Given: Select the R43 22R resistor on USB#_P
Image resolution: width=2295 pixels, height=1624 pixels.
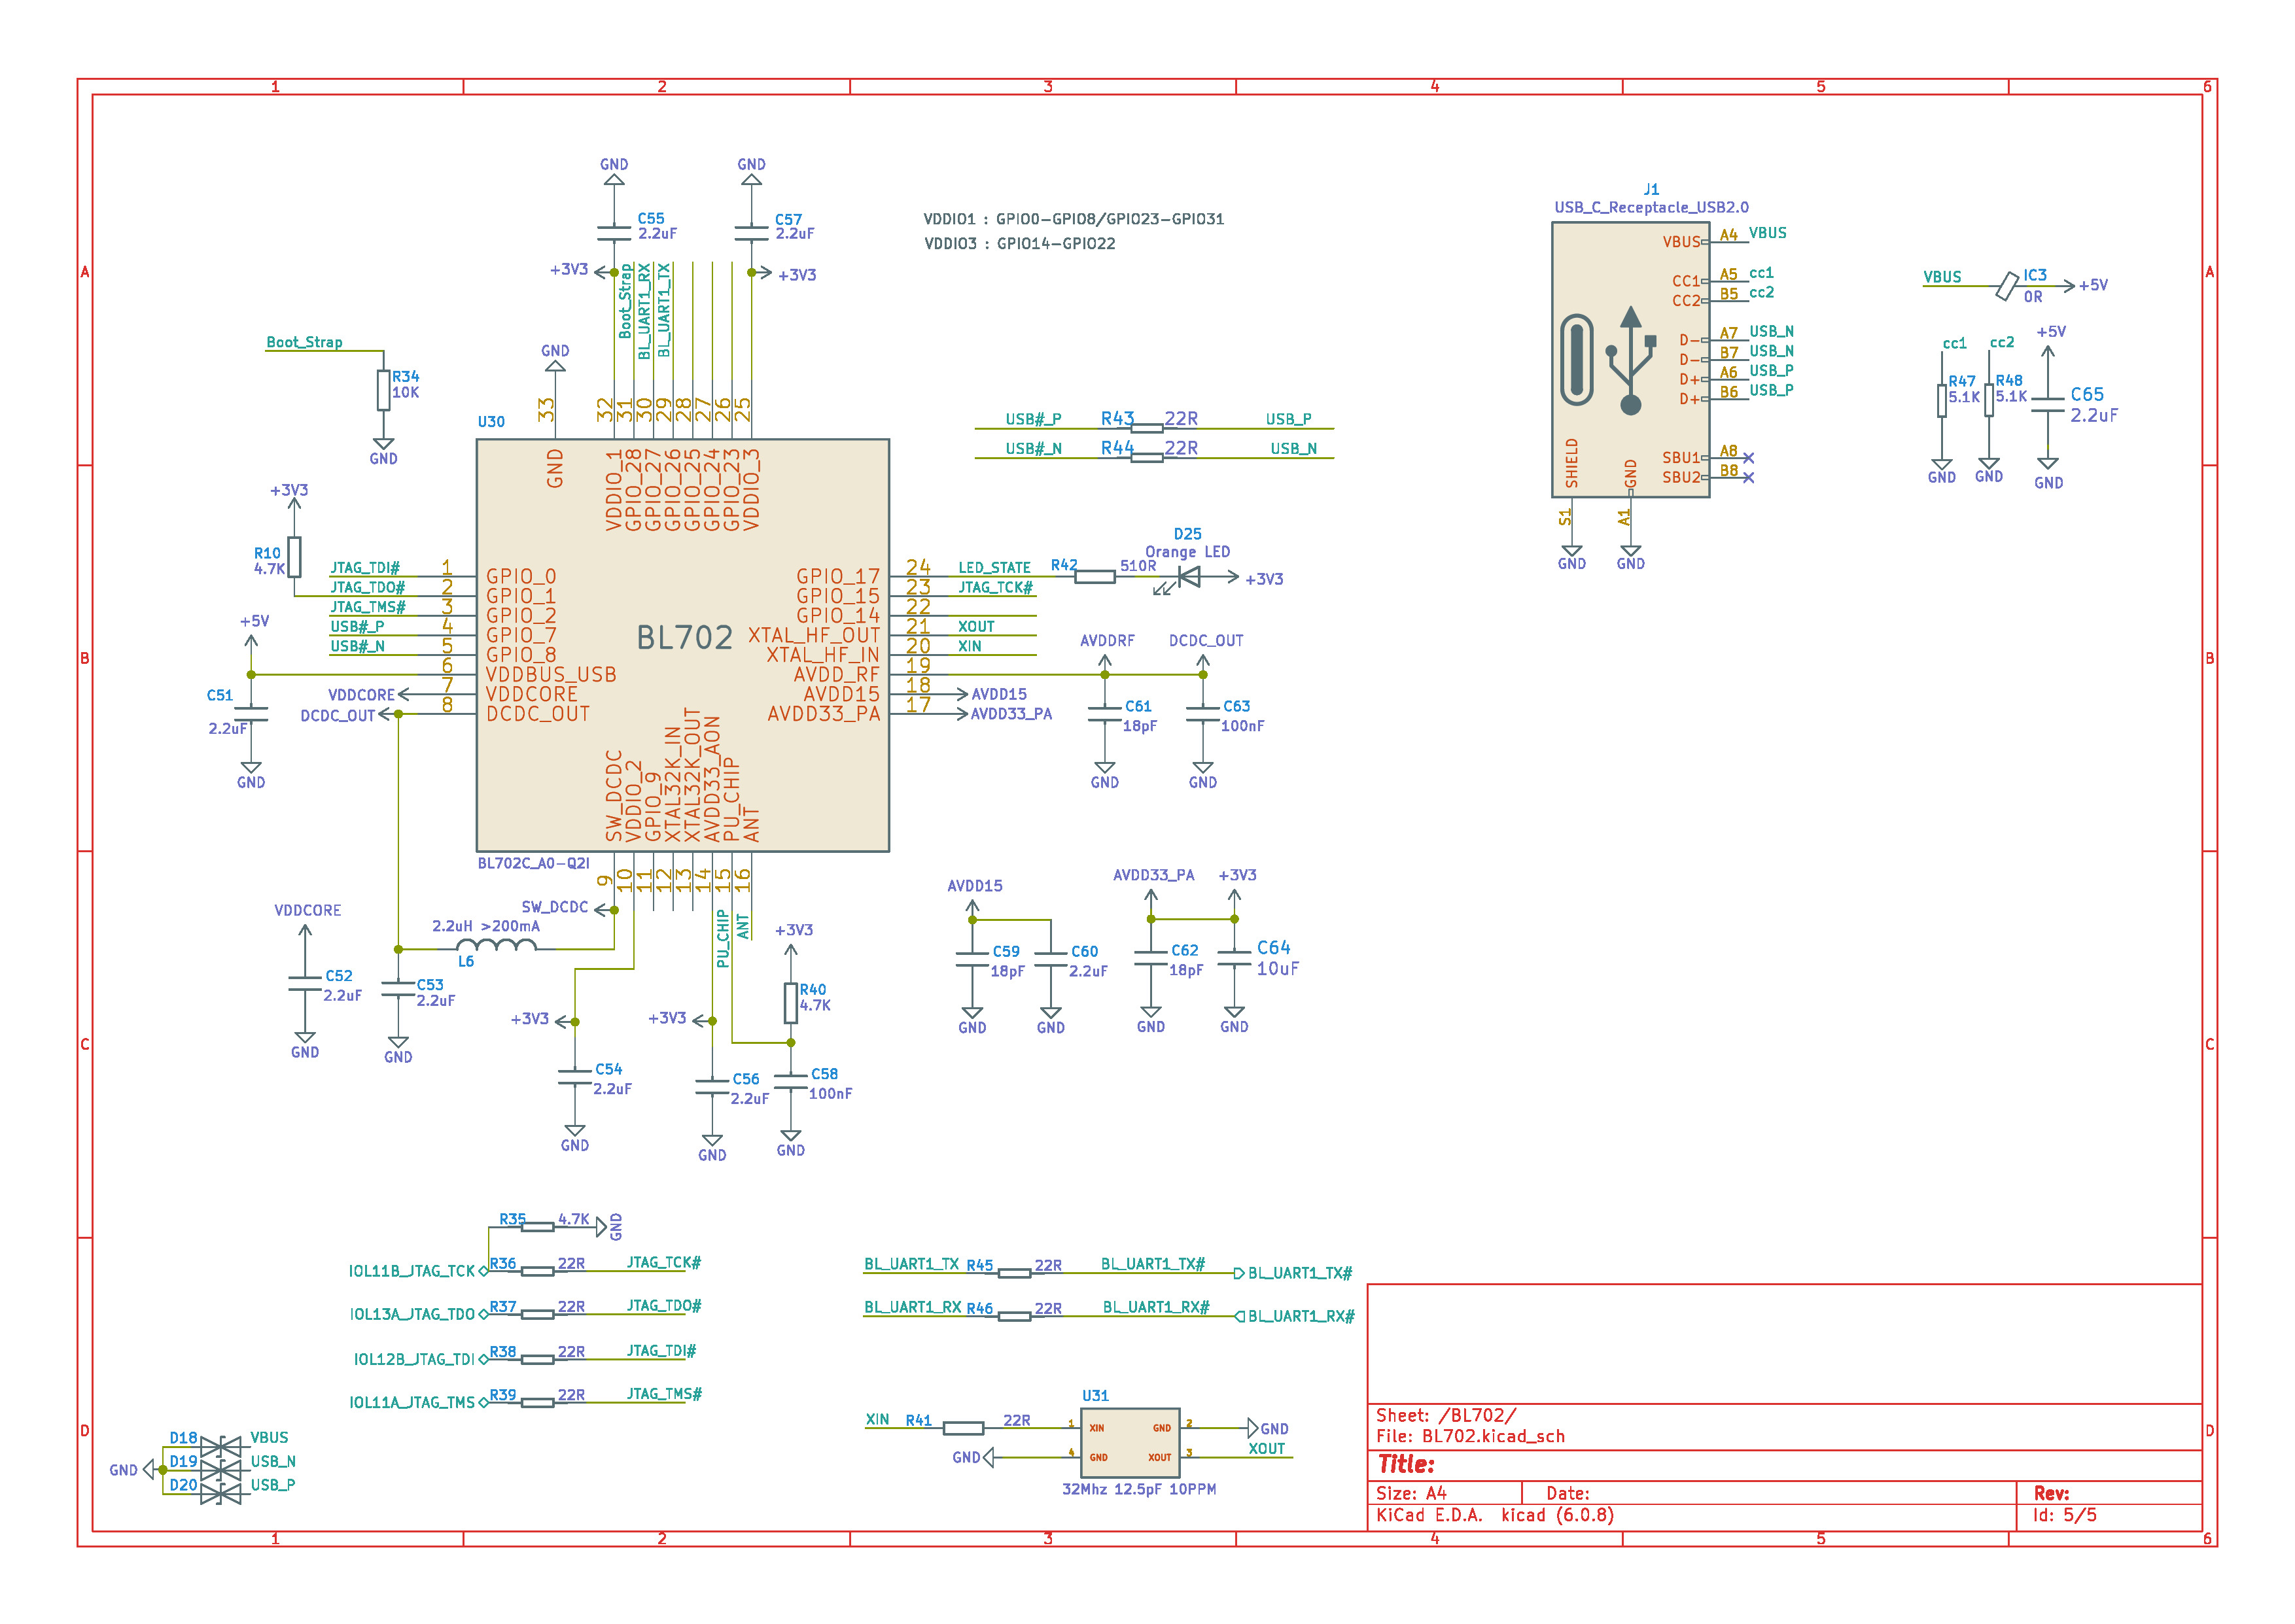Looking at the screenshot, I should pyautogui.click(x=1147, y=428).
